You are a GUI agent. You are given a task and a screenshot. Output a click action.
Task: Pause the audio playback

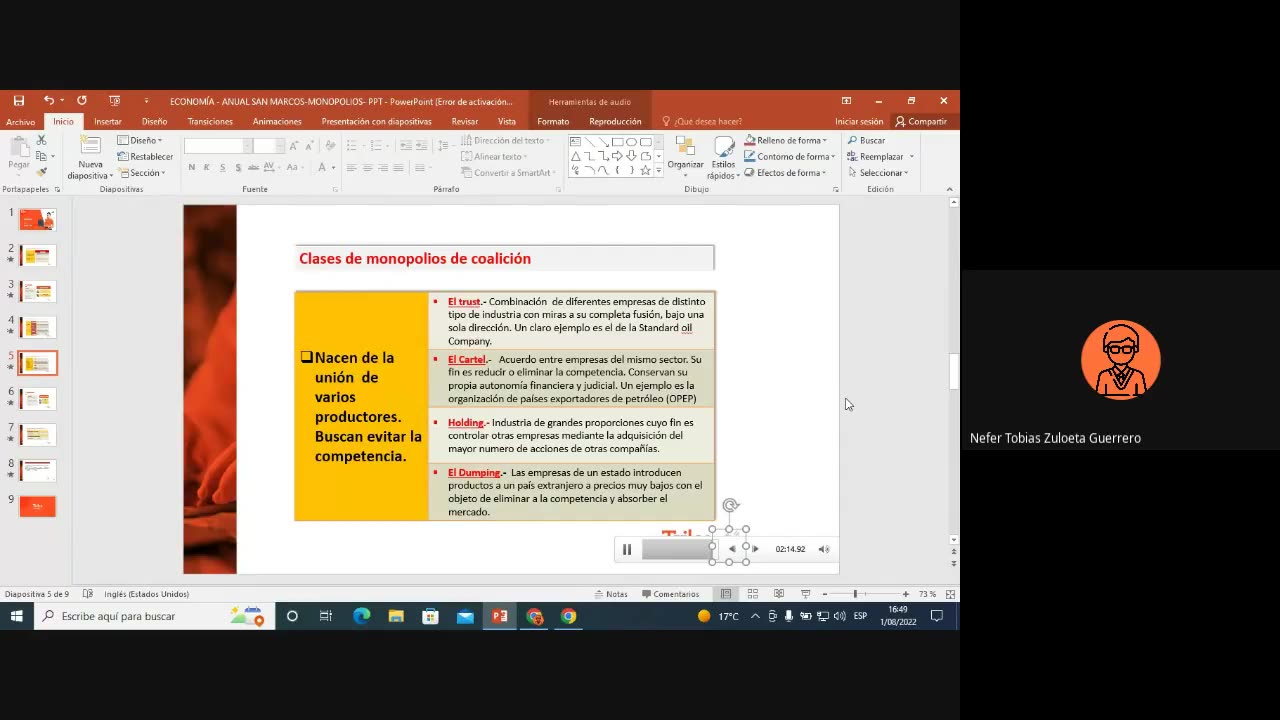(x=627, y=549)
